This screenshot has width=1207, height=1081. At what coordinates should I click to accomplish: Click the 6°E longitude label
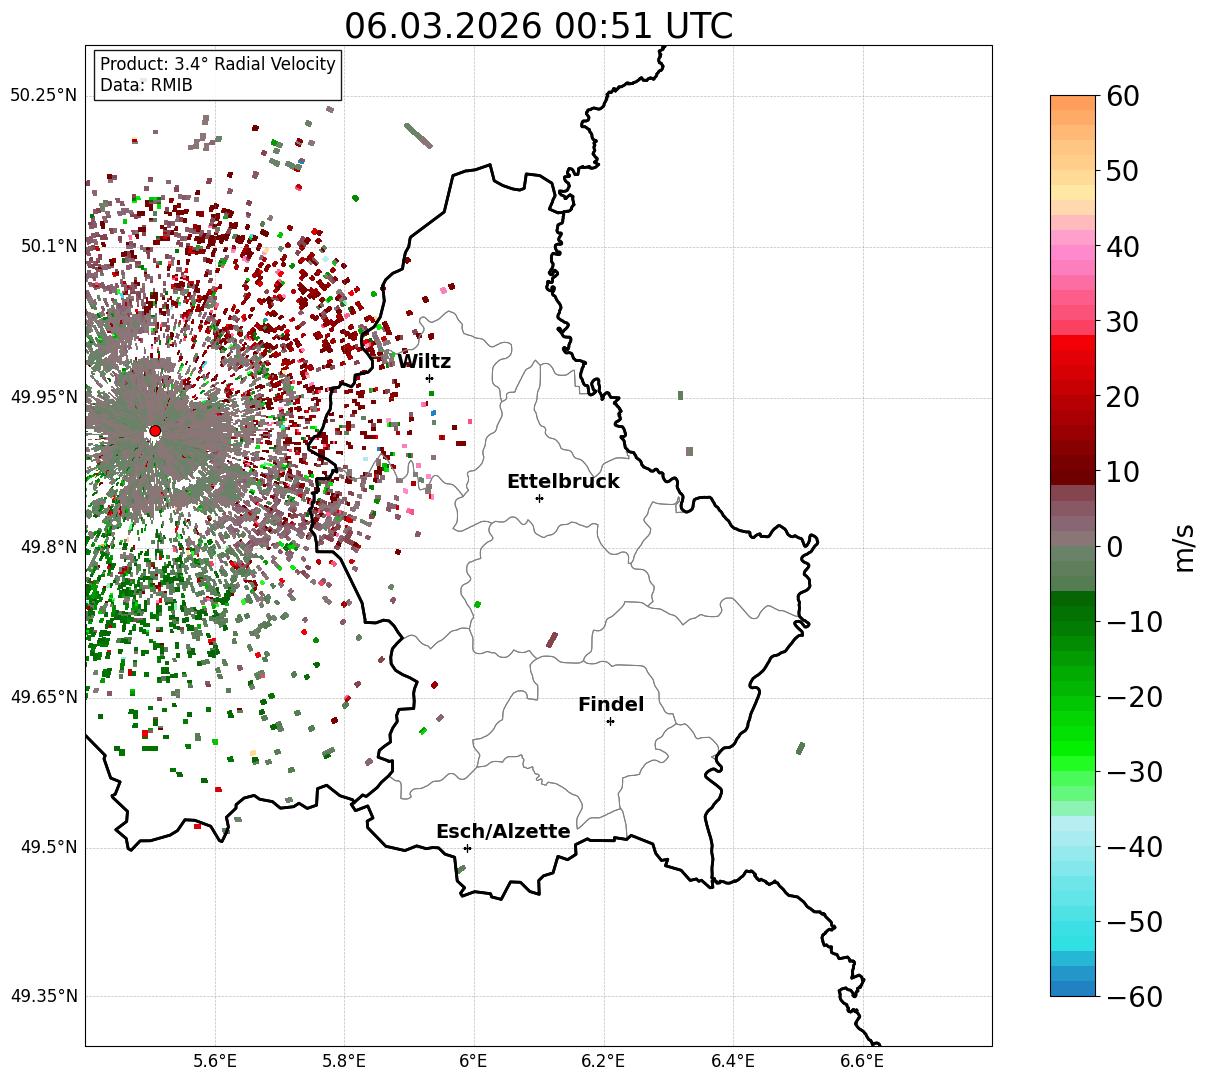pos(474,1061)
